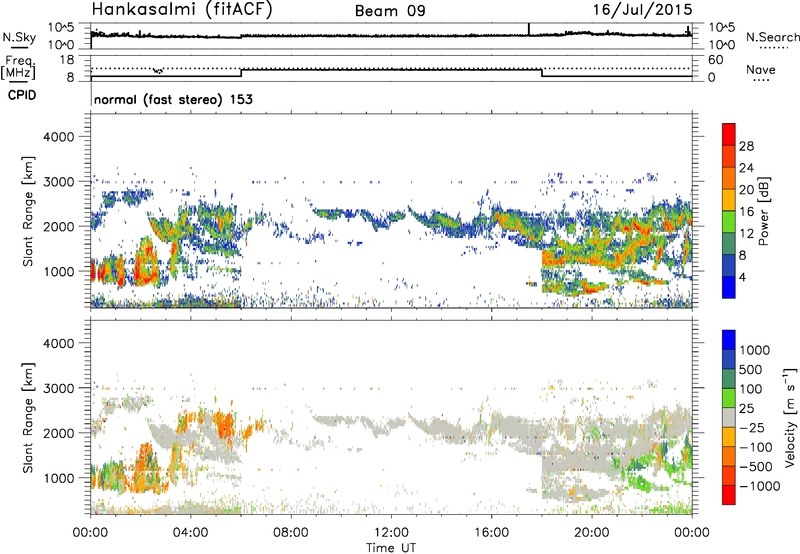Select the Freq. [MHz] axis label

pos(18,68)
